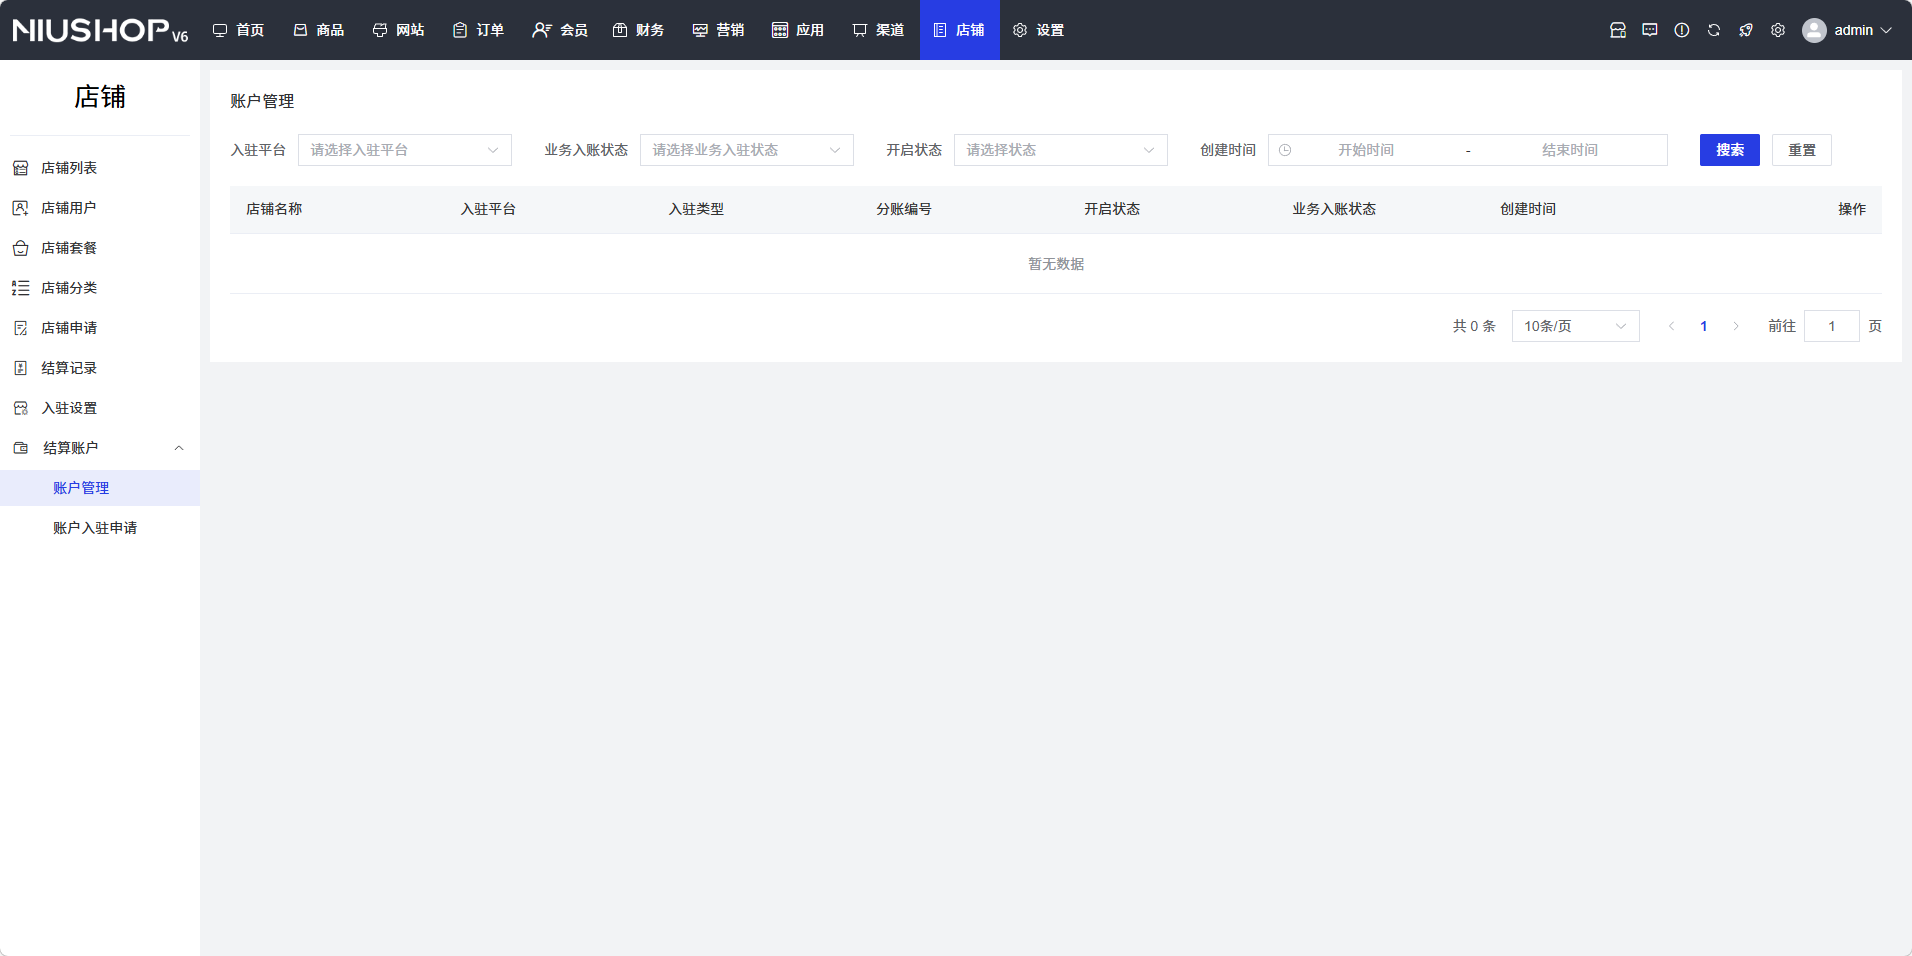This screenshot has height=956, width=1912.
Task: Click the 重置 button
Action: point(1801,150)
